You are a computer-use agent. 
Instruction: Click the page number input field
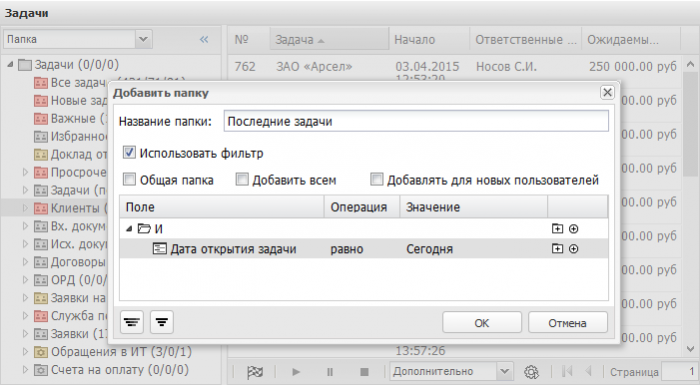(x=680, y=372)
